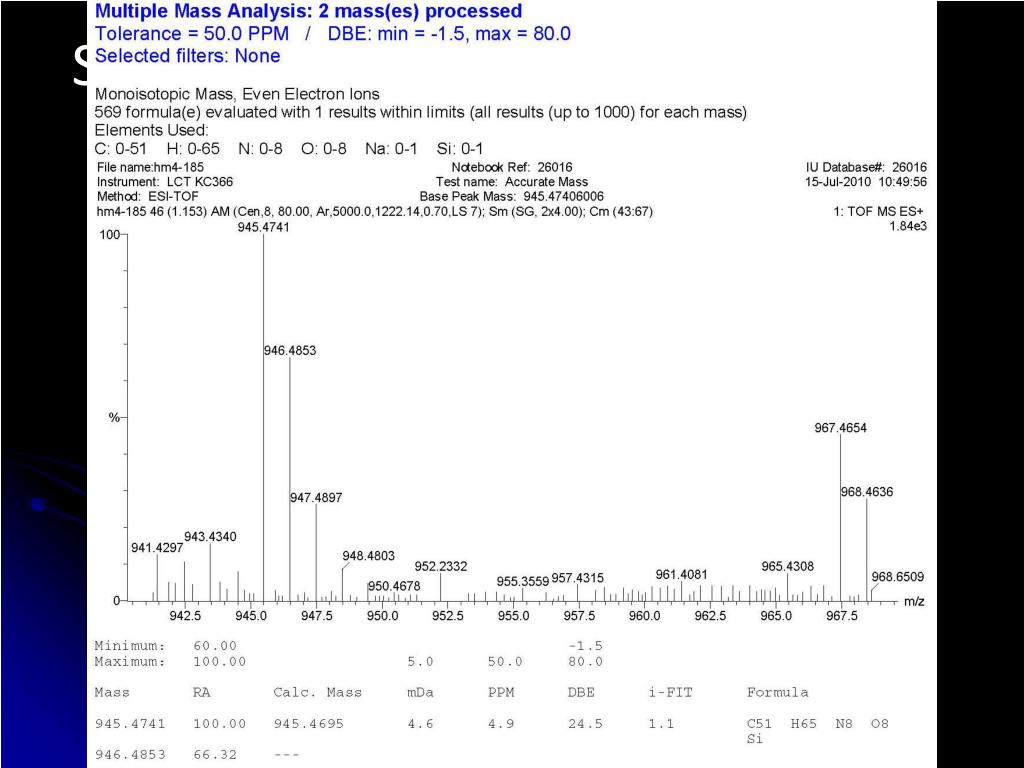The width and height of the screenshot is (1024, 768).
Task: Click the Method: ESI-TOF text
Action: click(x=148, y=196)
